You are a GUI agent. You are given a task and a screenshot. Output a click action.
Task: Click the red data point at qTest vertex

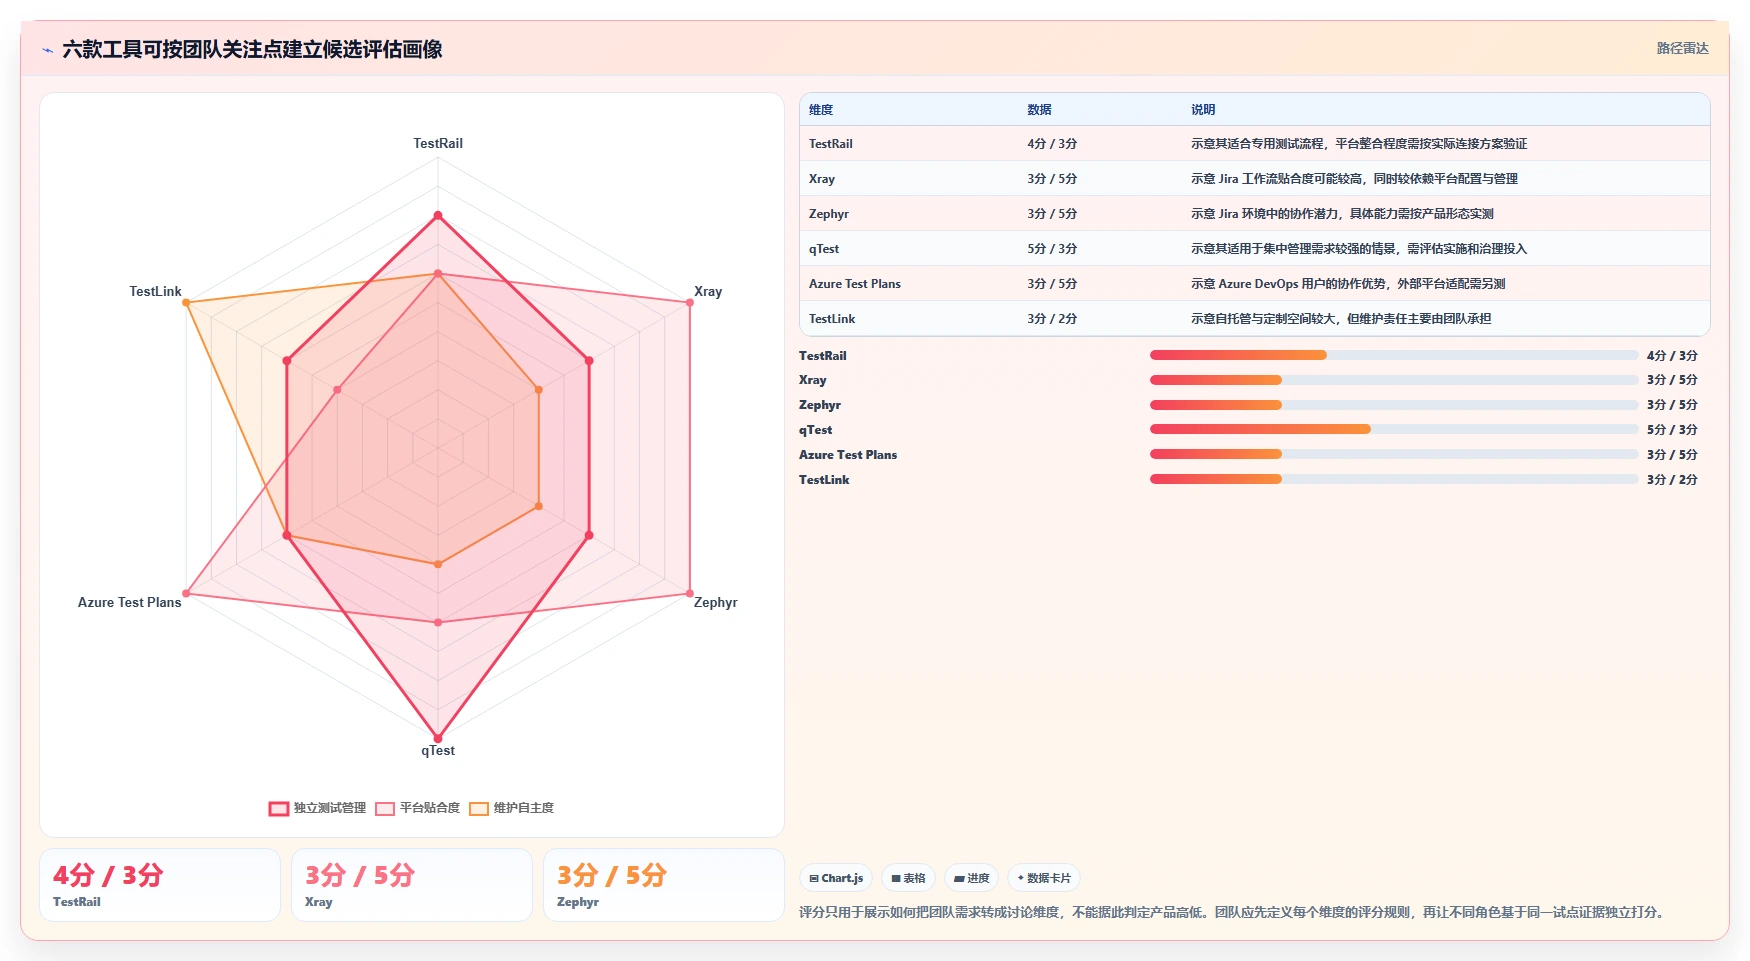(x=437, y=738)
